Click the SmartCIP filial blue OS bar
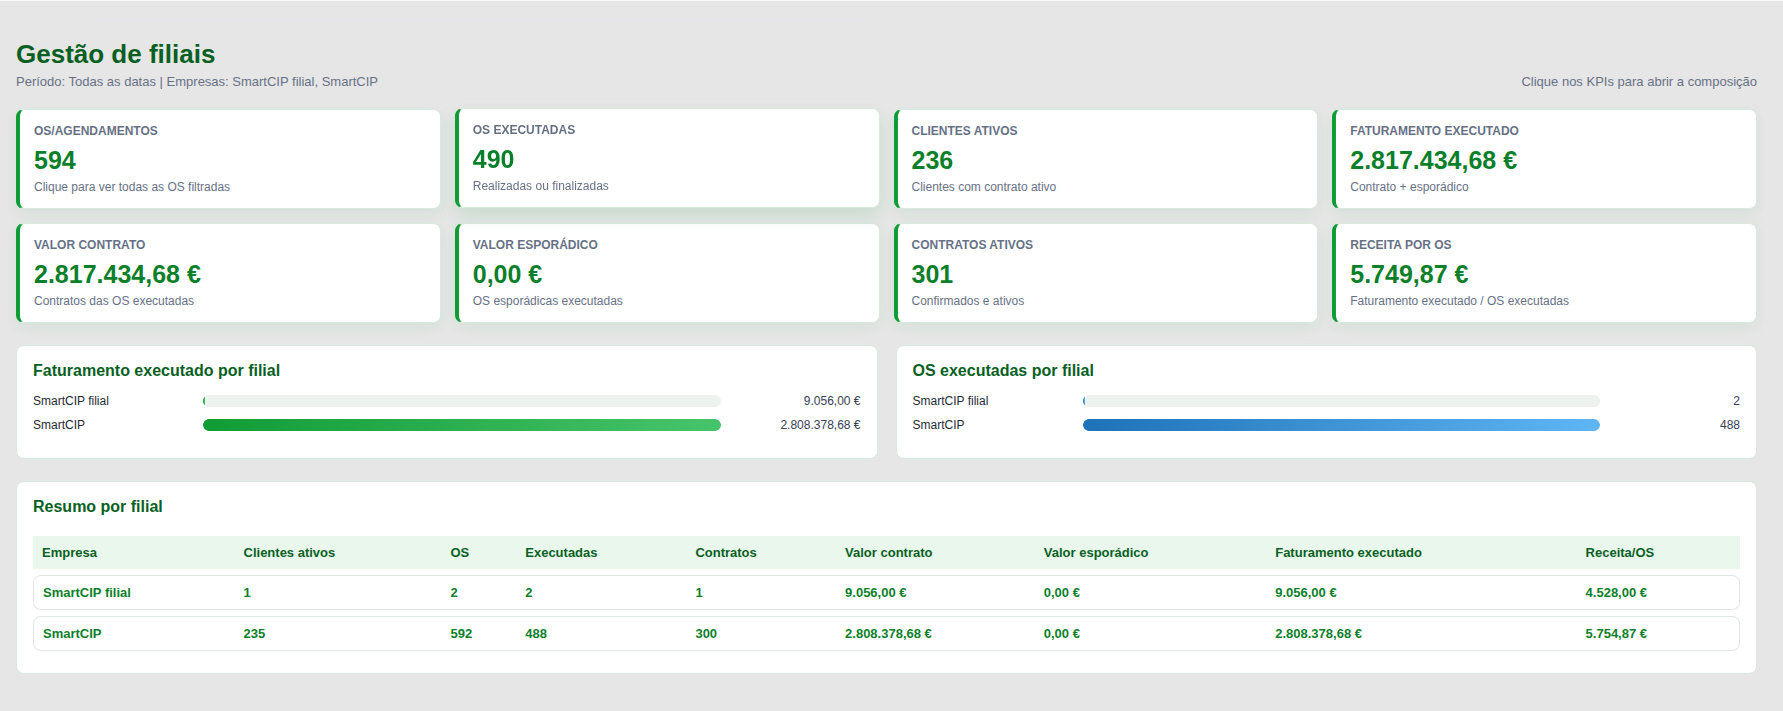The image size is (1783, 711). point(1341,401)
